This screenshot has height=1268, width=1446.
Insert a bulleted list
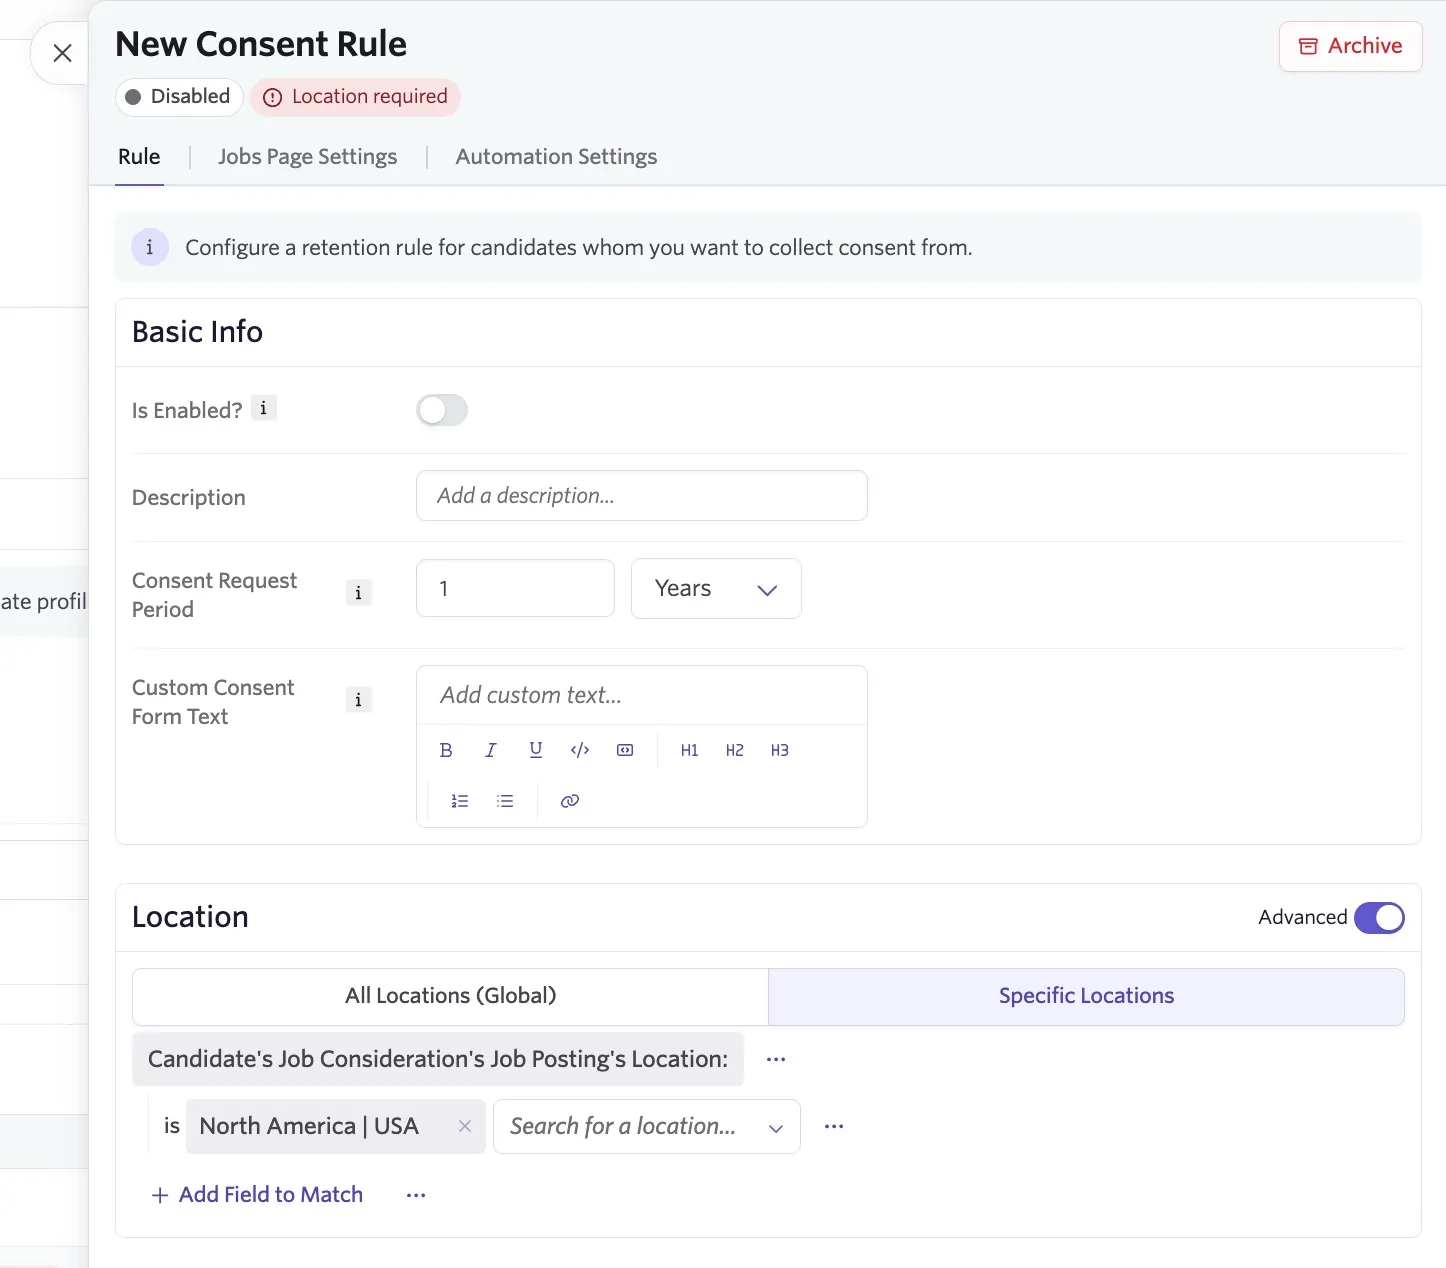pyautogui.click(x=505, y=801)
